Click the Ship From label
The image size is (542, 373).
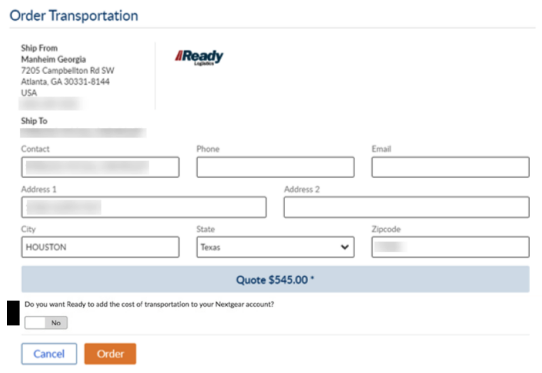[x=39, y=48]
